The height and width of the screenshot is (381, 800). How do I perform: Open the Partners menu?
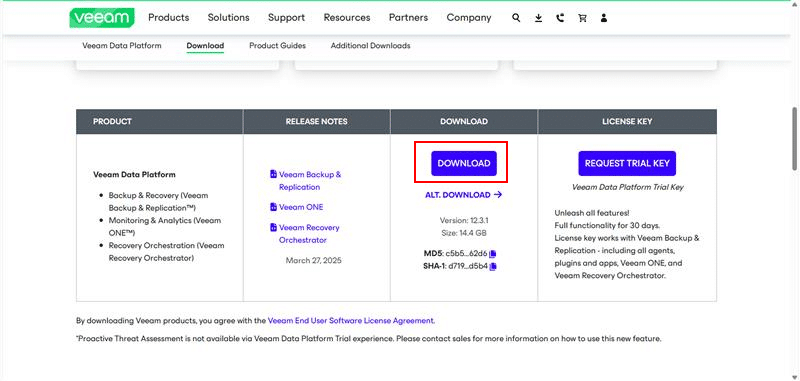[408, 18]
